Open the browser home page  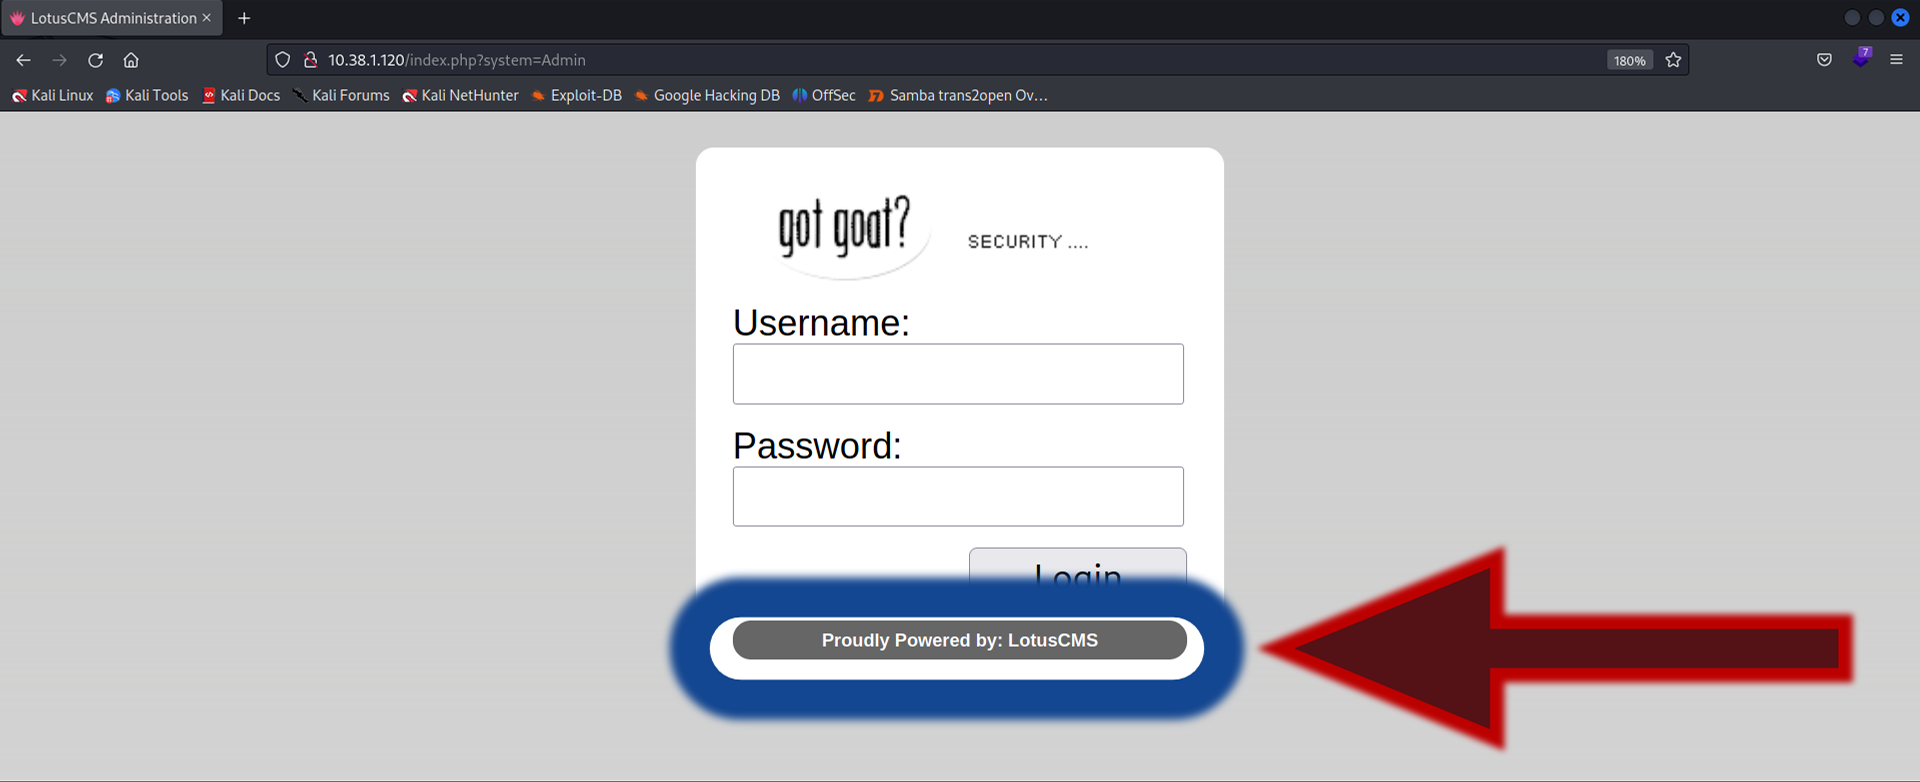coord(131,60)
